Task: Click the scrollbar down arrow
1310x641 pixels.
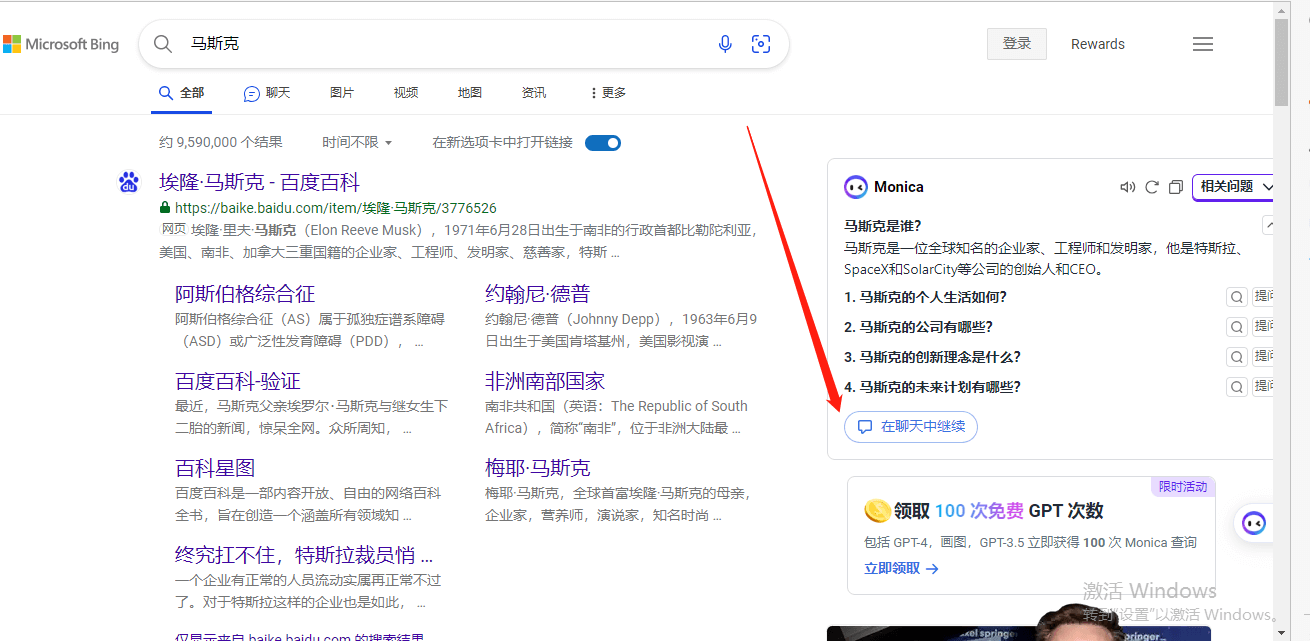Action: click(1282, 632)
